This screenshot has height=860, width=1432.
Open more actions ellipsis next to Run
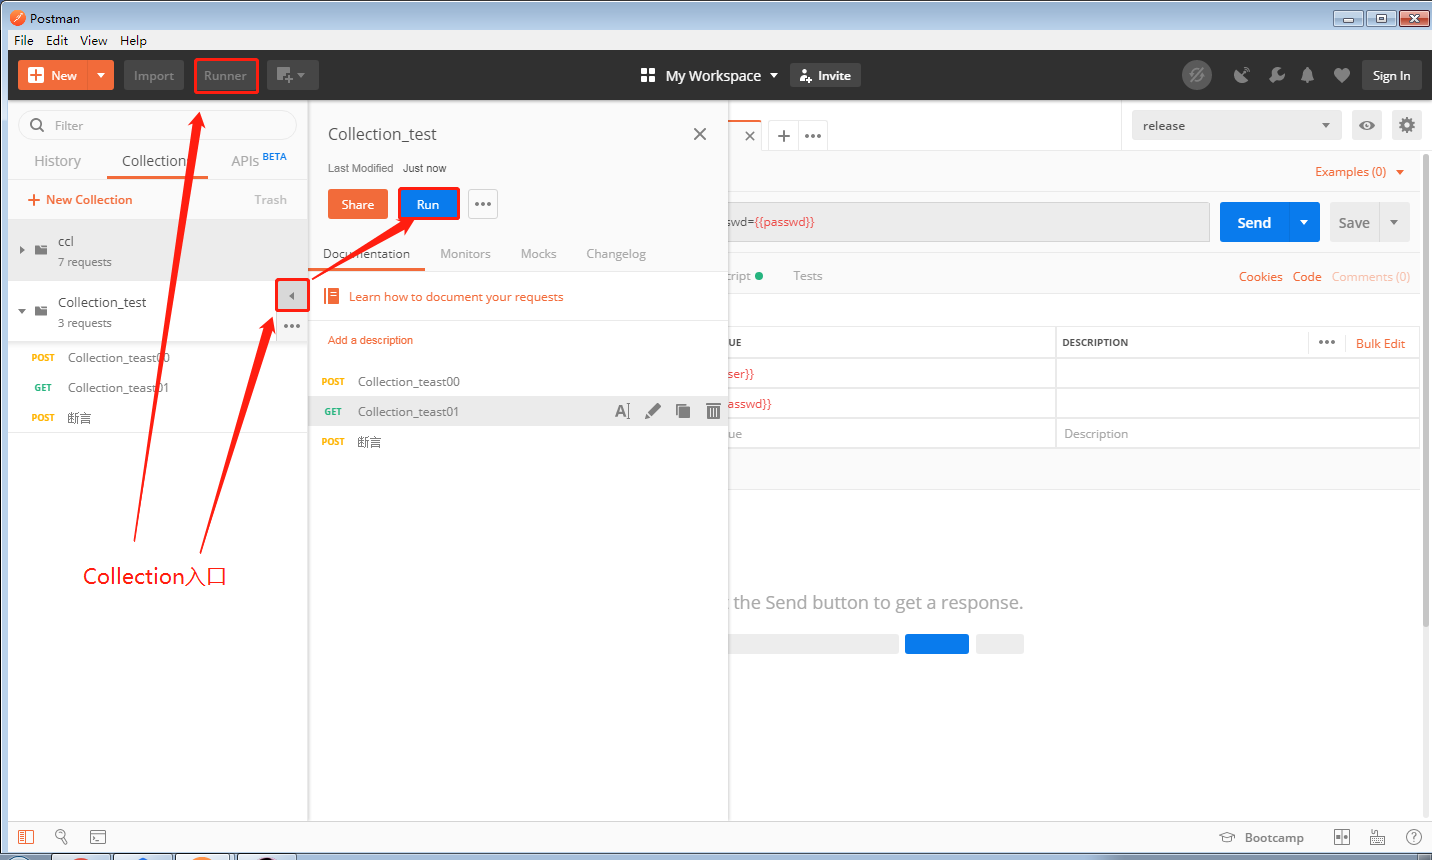tap(483, 204)
